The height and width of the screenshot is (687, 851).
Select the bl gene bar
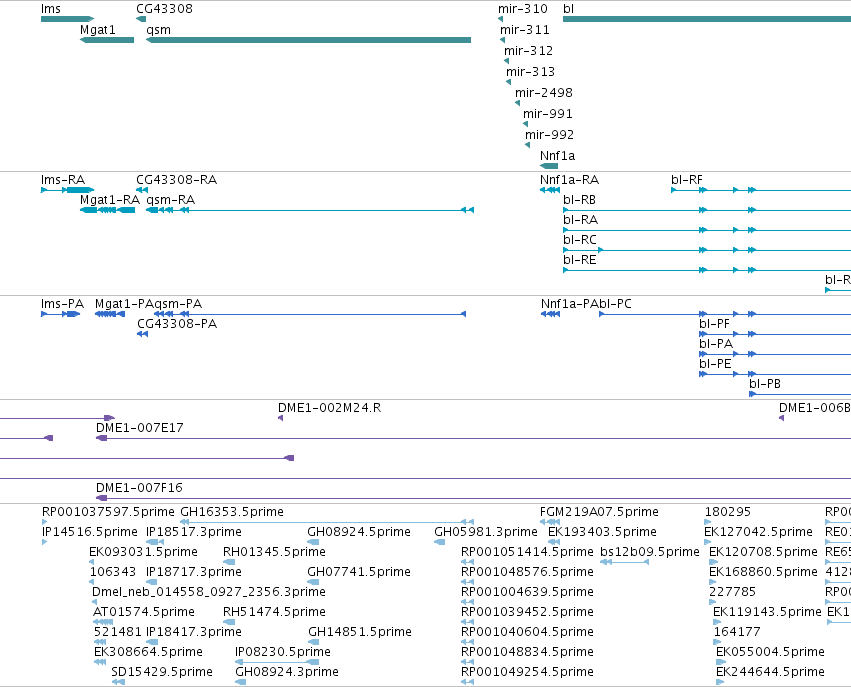pyautogui.click(x=707, y=19)
